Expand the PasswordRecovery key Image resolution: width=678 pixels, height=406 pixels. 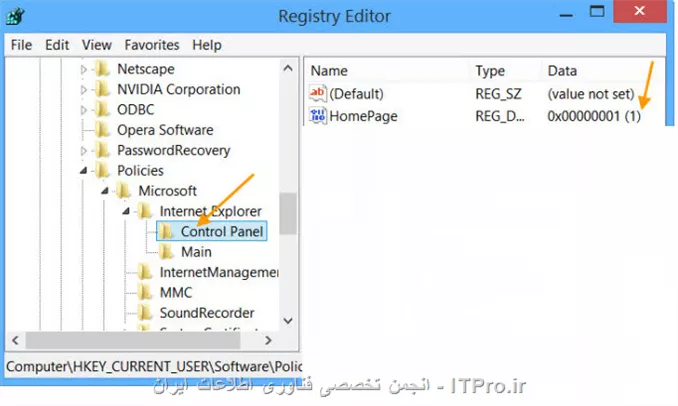(x=84, y=150)
